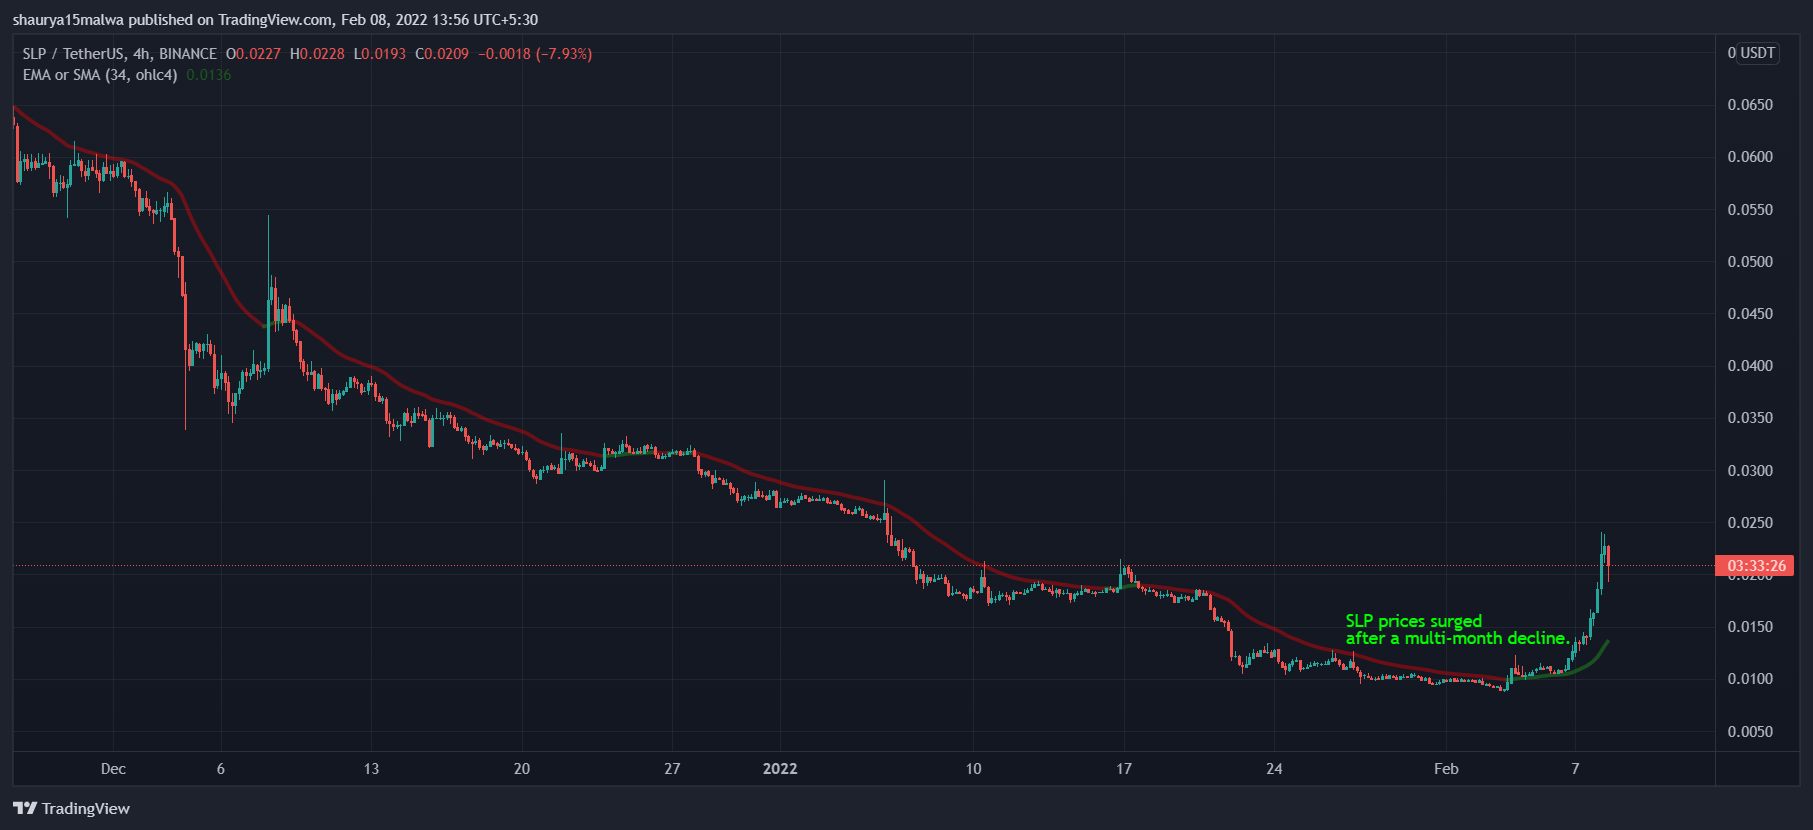Viewport: 1813px width, 830px height.
Task: Click the closing price C0.0209 value
Action: 442,54
